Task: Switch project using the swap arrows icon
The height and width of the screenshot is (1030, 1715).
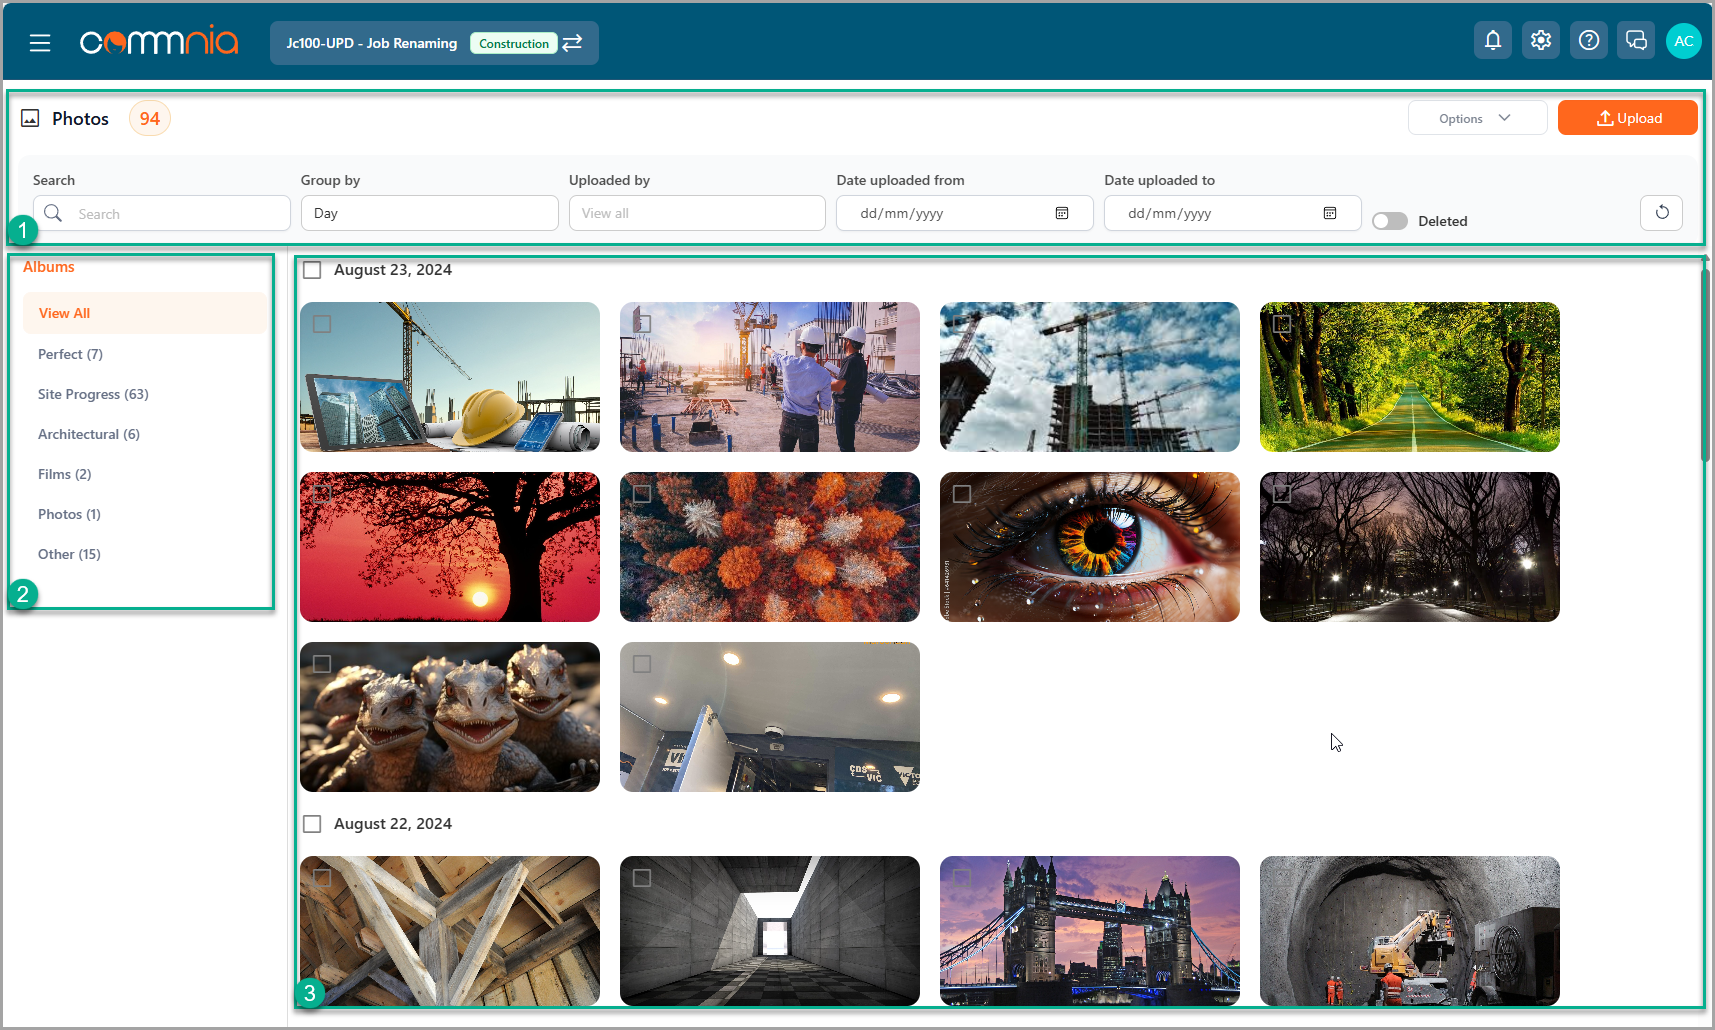Action: point(572,43)
